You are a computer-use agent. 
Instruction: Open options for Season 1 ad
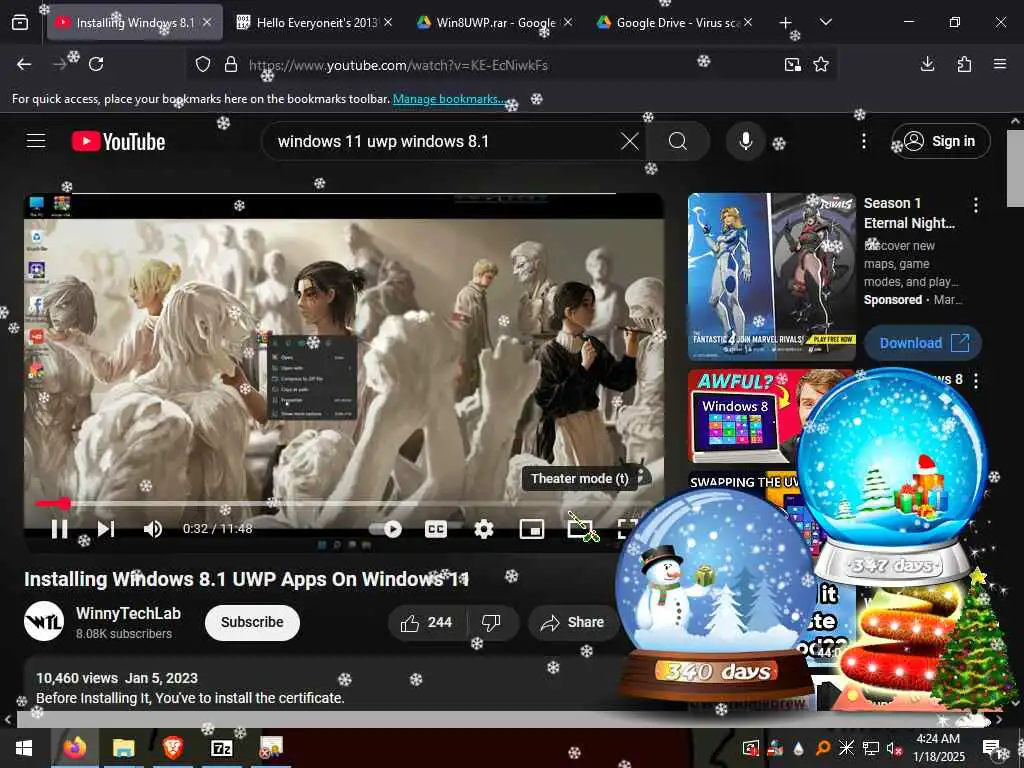(x=976, y=205)
